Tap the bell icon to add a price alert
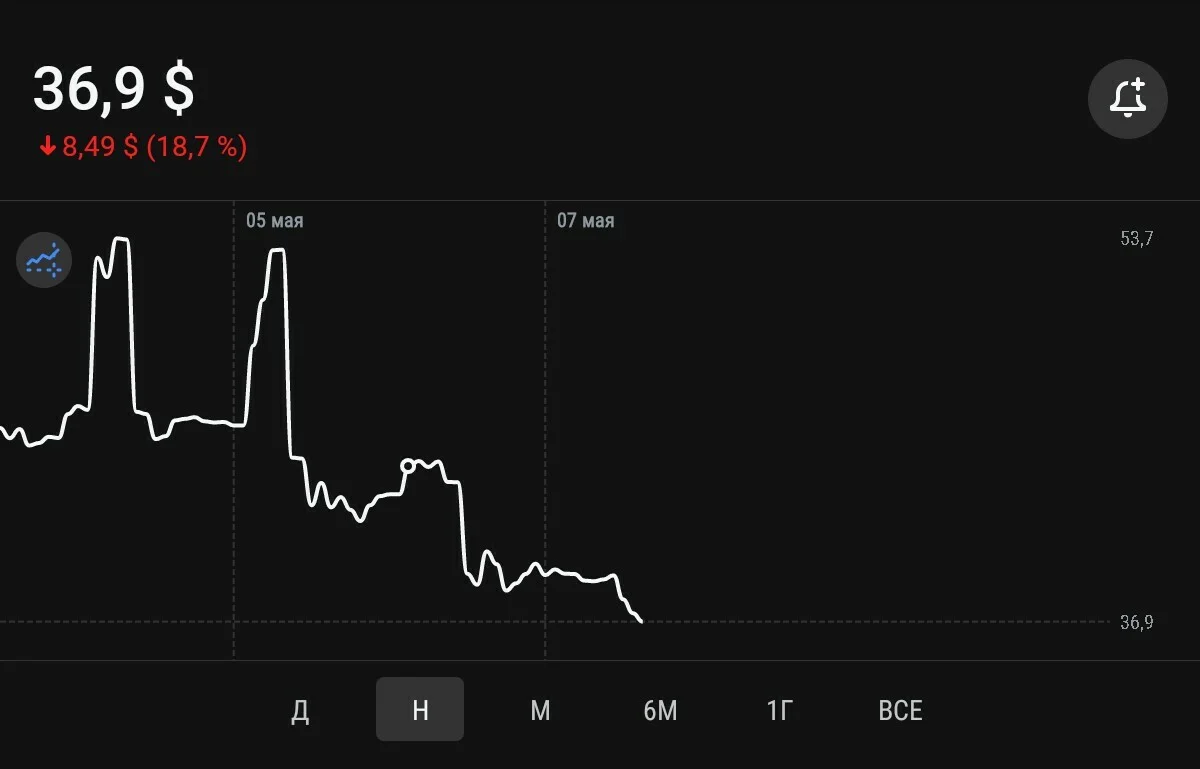Image resolution: width=1200 pixels, height=769 pixels. coord(1128,98)
